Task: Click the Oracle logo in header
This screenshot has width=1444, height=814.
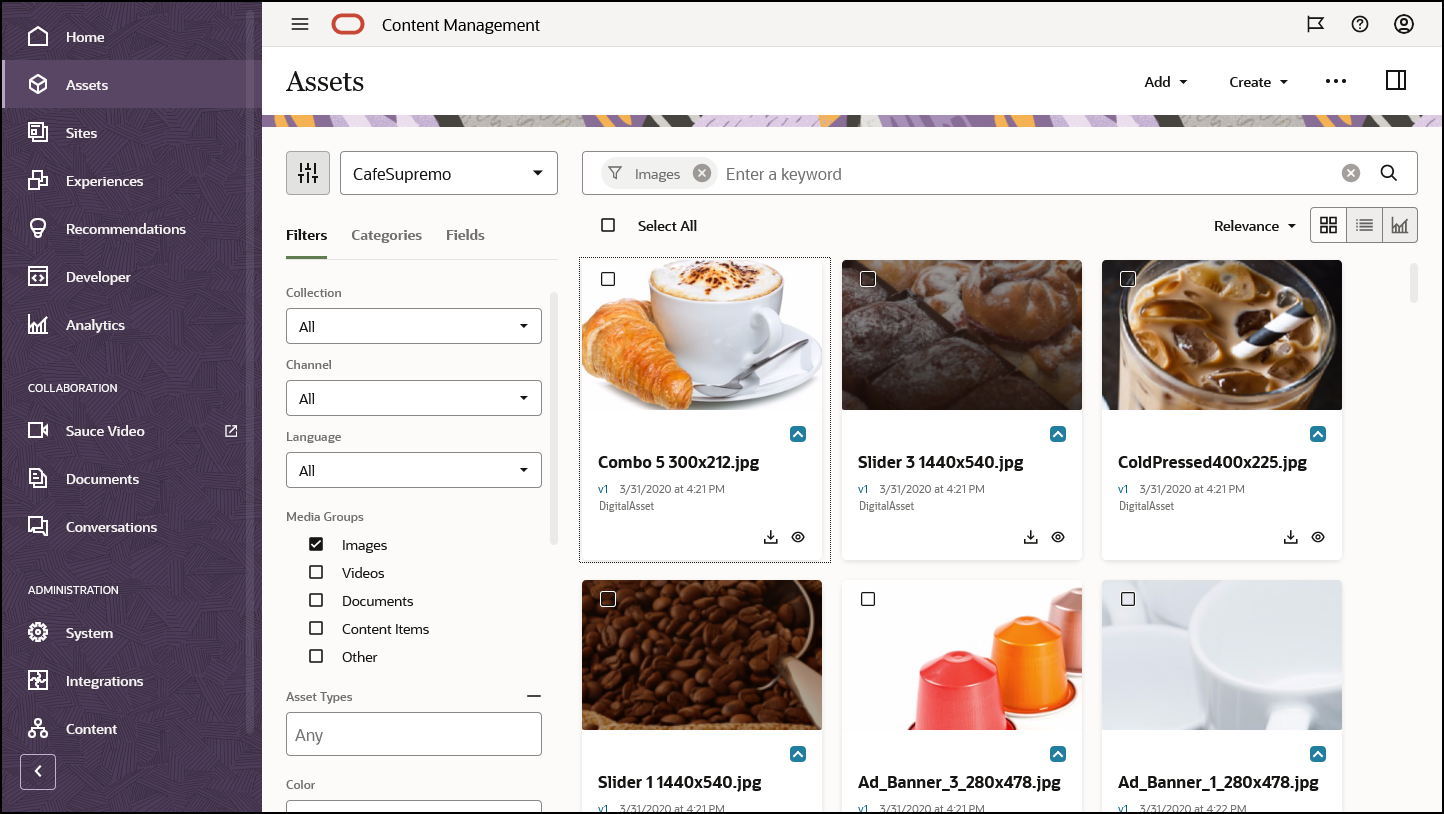Action: [348, 25]
